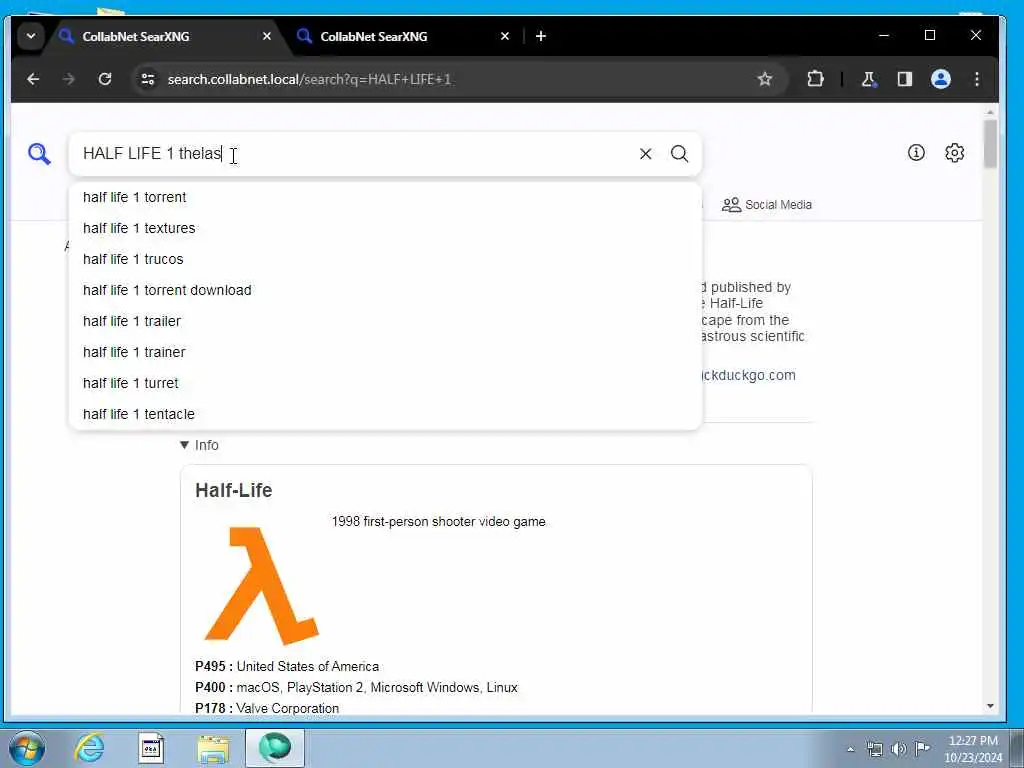Open Chrome Labs flask icon
The height and width of the screenshot is (768, 1024).
pyautogui.click(x=869, y=79)
